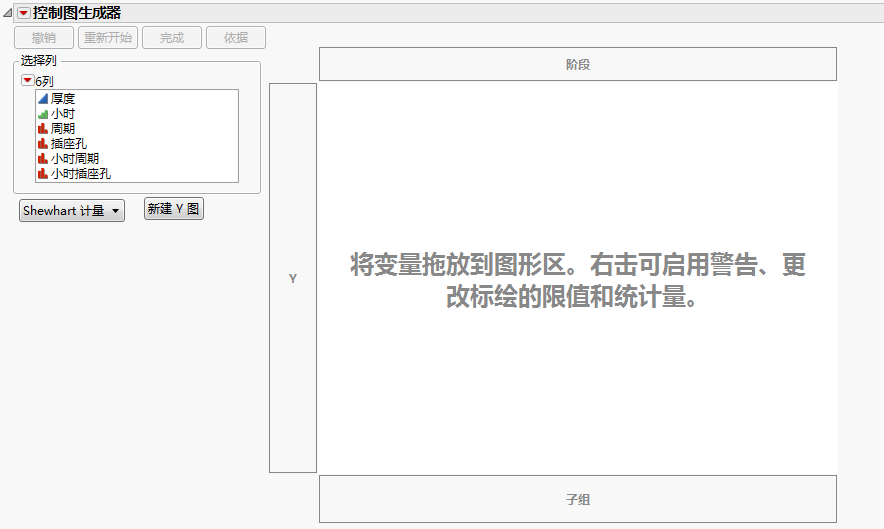Click the Y drop zone

[x=293, y=278]
